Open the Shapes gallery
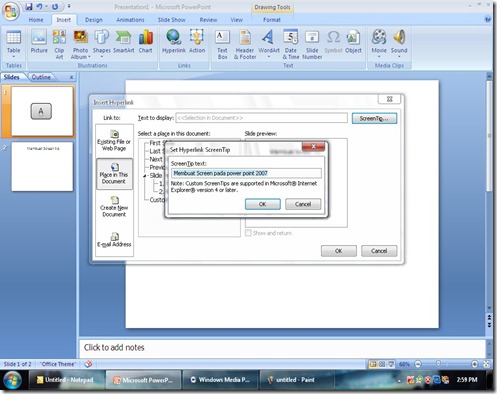The width and height of the screenshot is (497, 394). [x=101, y=43]
